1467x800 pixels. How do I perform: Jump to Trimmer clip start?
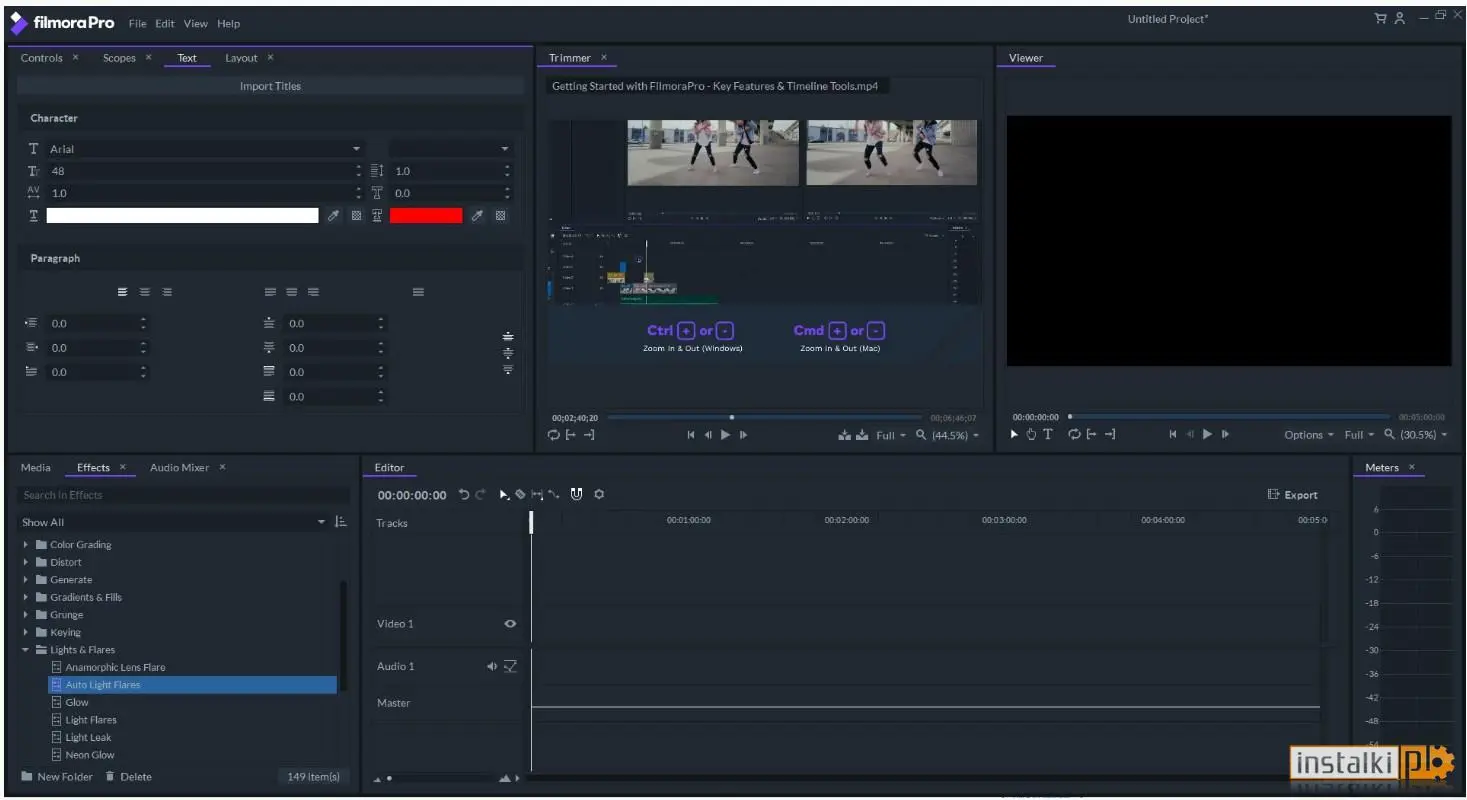(691, 435)
